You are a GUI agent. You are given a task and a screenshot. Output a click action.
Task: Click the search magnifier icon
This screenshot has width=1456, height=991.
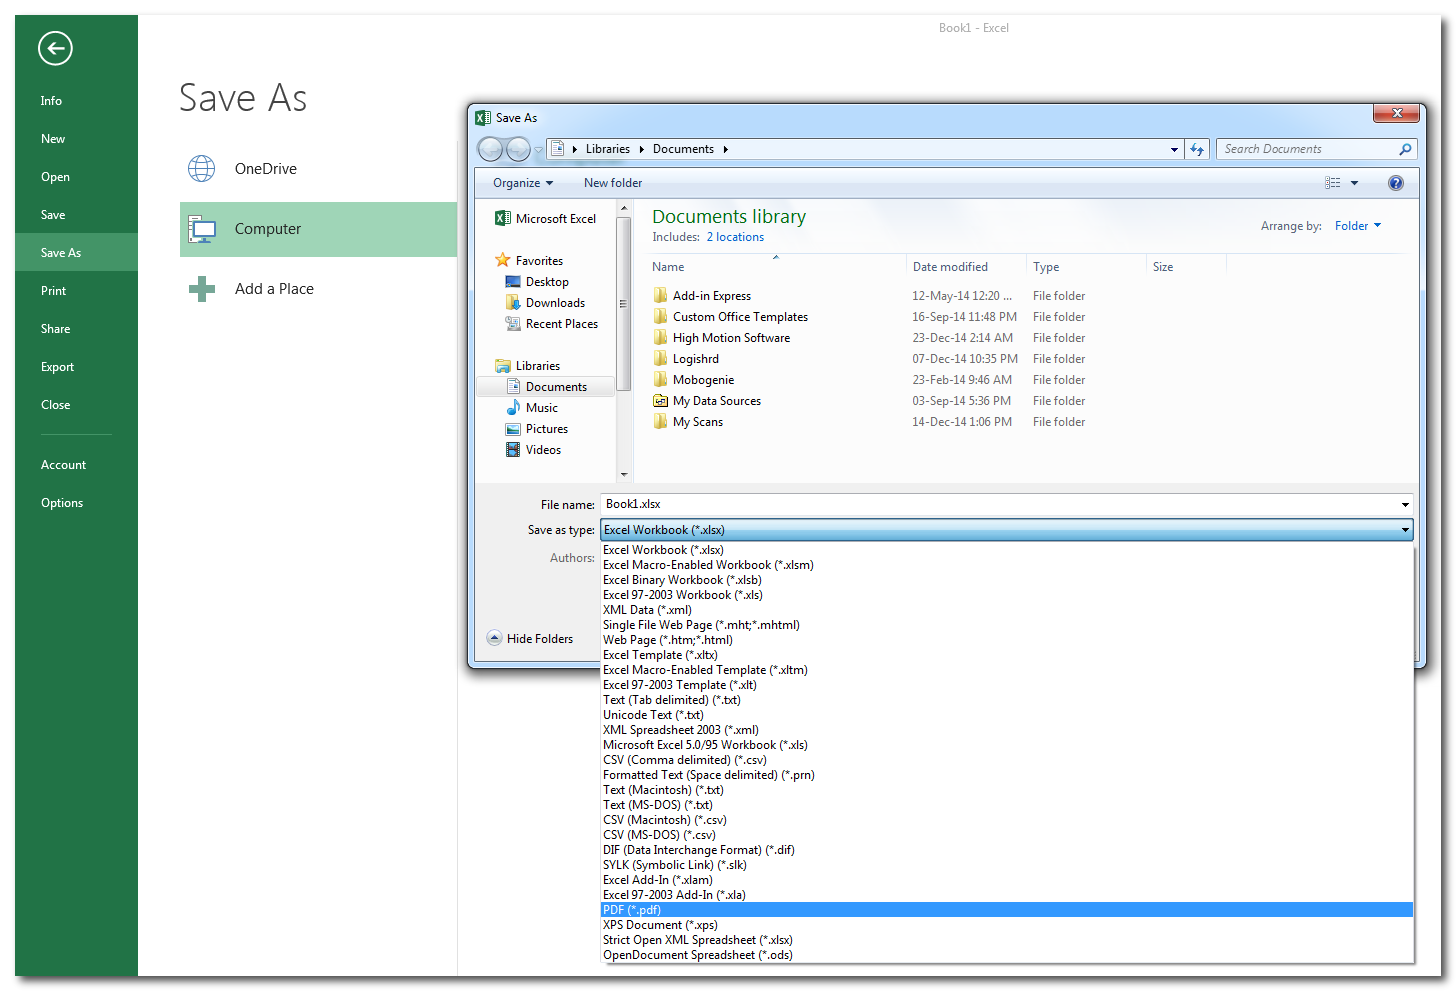1405,149
